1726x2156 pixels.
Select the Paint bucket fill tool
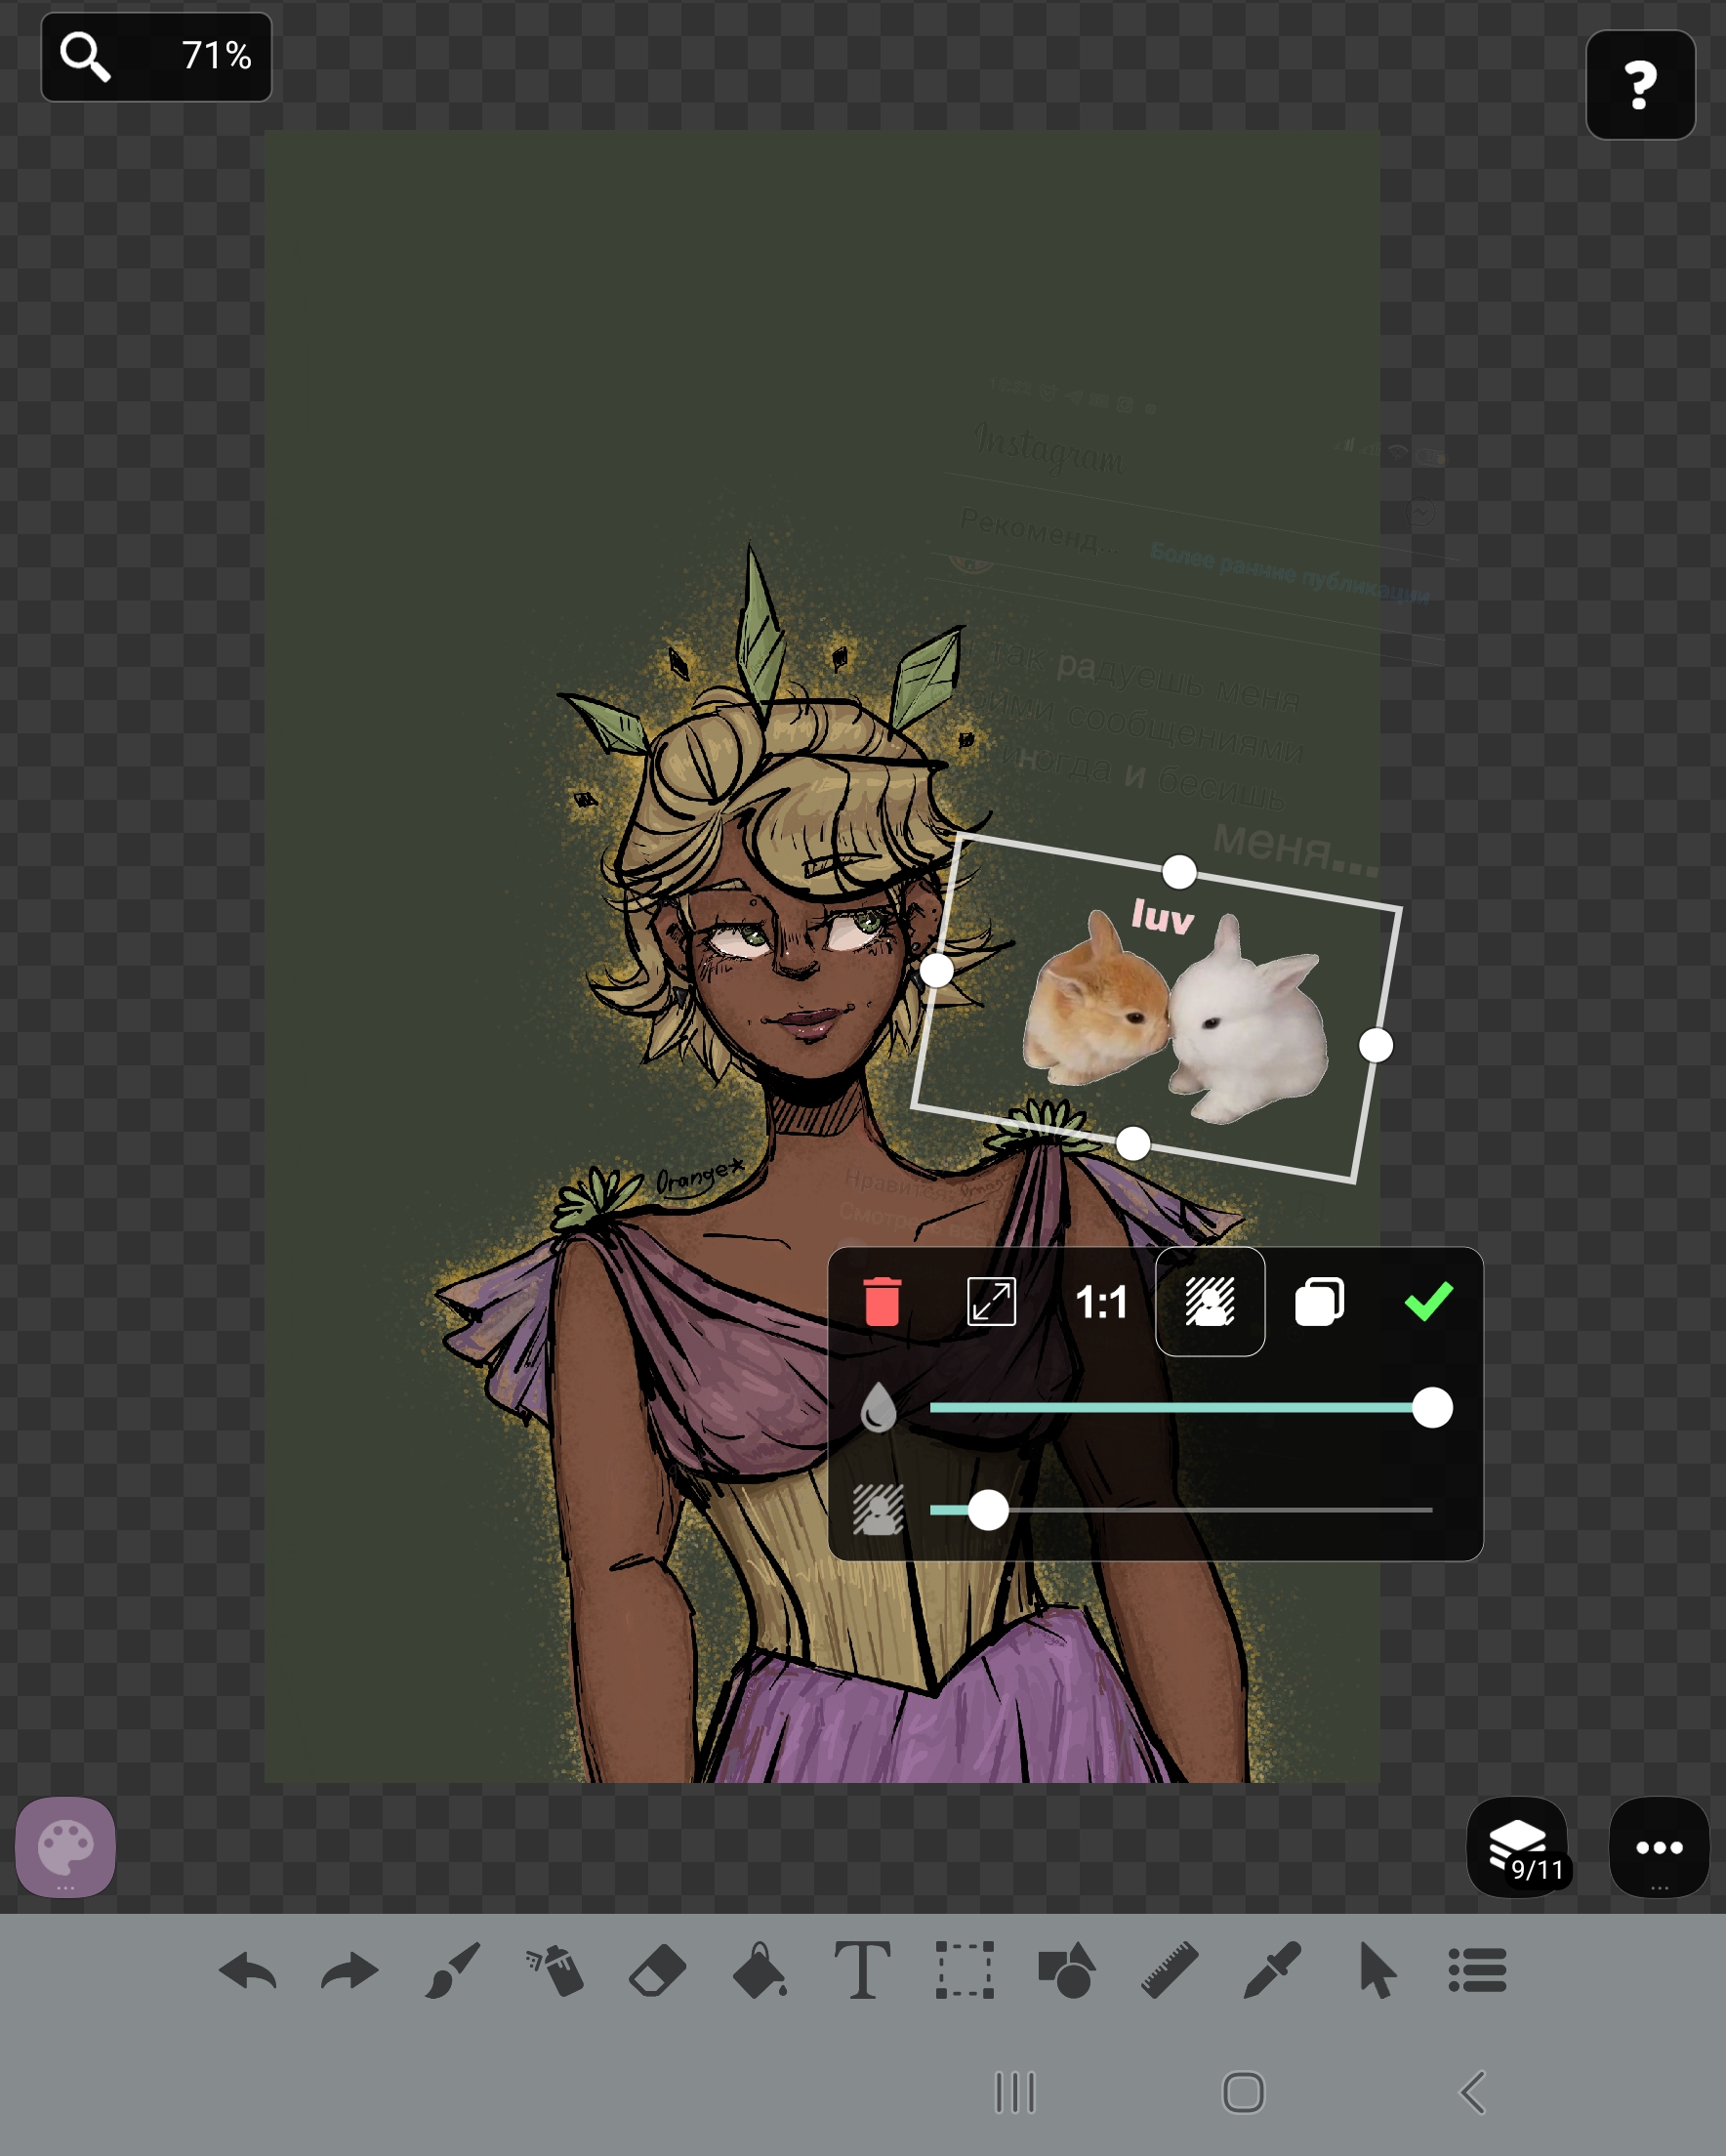[x=760, y=1970]
